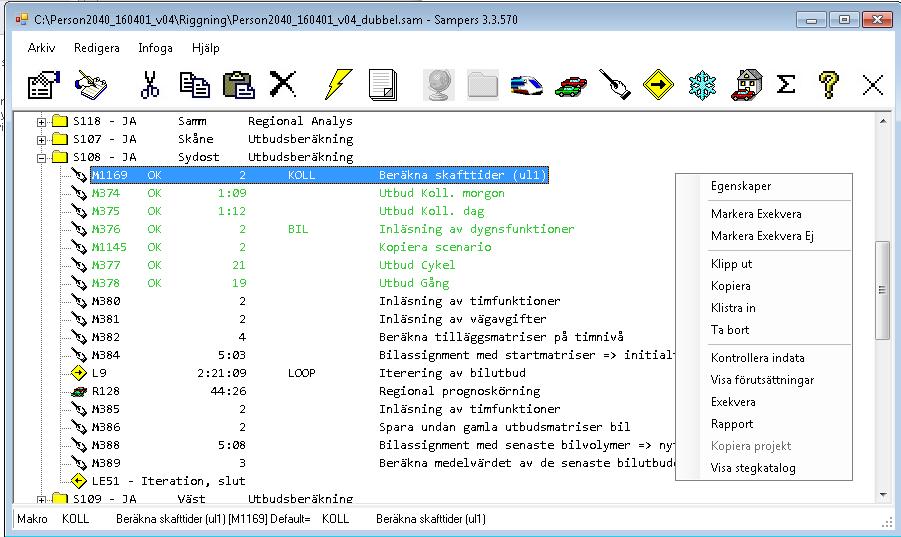This screenshot has height=537, width=901.
Task: Click the macro hand-pointer toolbar icon
Action: pos(615,85)
